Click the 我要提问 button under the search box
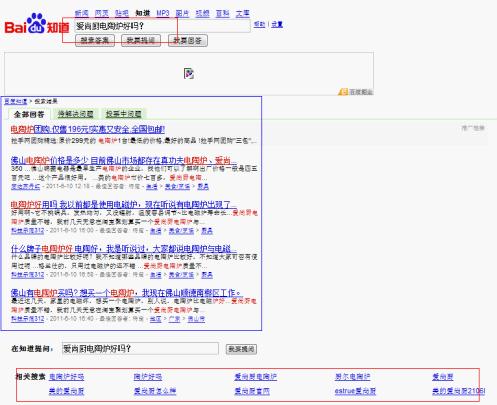The height and width of the screenshot is (405, 497). click(141, 41)
